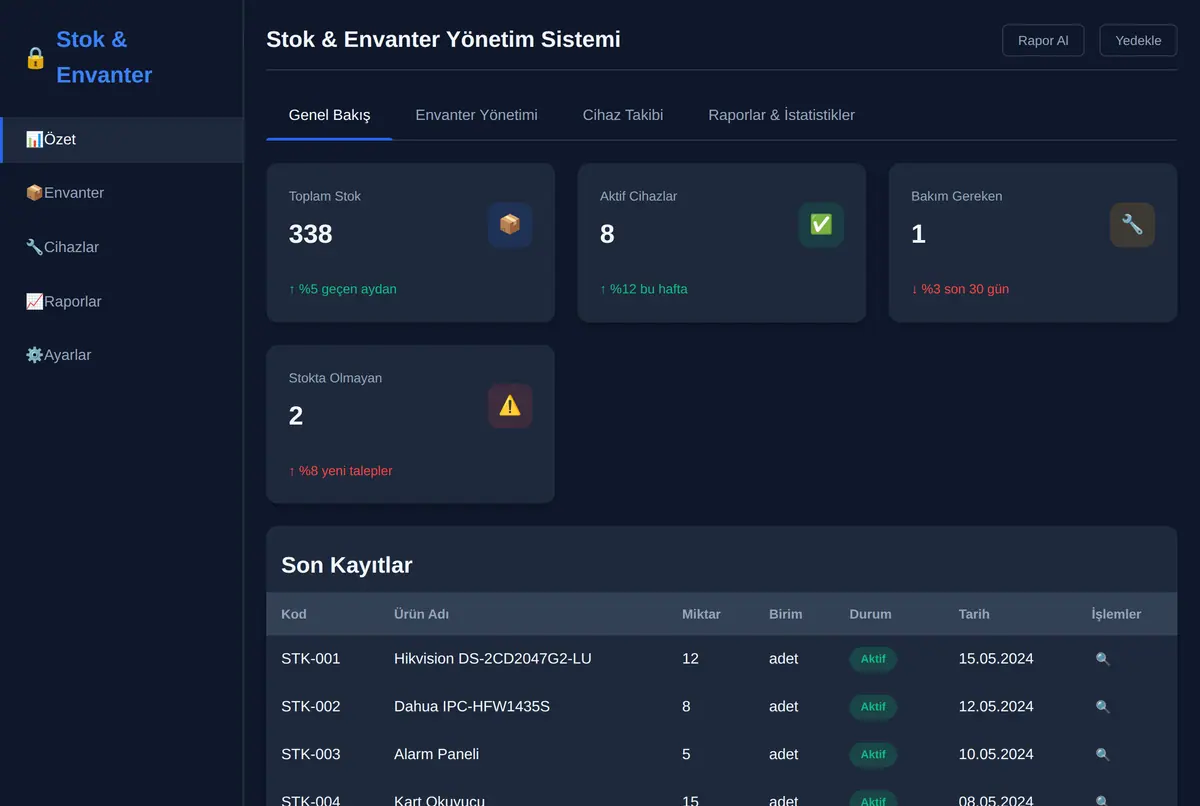
Task: View the Alarm Paneli record with magnifier icon
Action: coord(1103,755)
